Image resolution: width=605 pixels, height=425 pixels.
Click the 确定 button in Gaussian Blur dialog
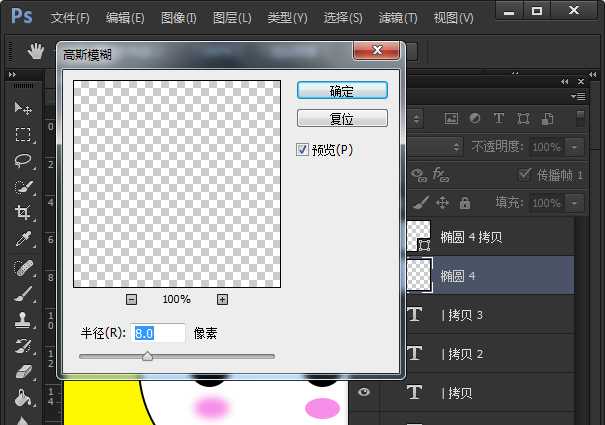pos(342,90)
